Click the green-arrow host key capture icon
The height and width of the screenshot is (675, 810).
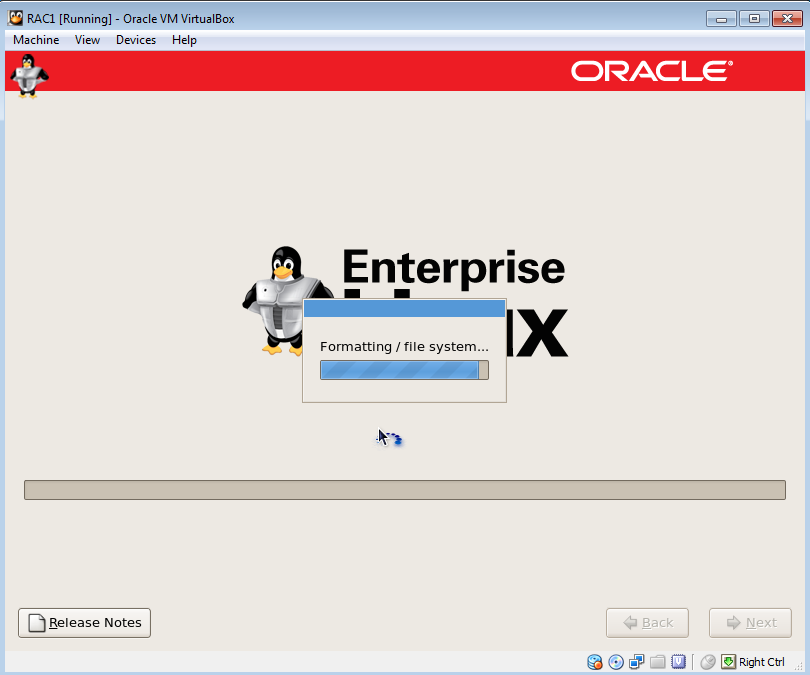[x=728, y=662]
